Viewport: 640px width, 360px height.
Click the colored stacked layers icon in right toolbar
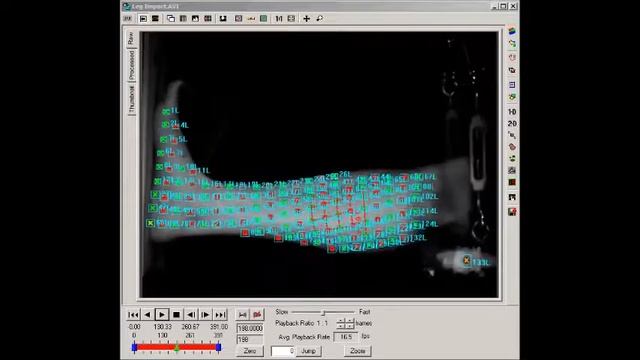pyautogui.click(x=512, y=31)
